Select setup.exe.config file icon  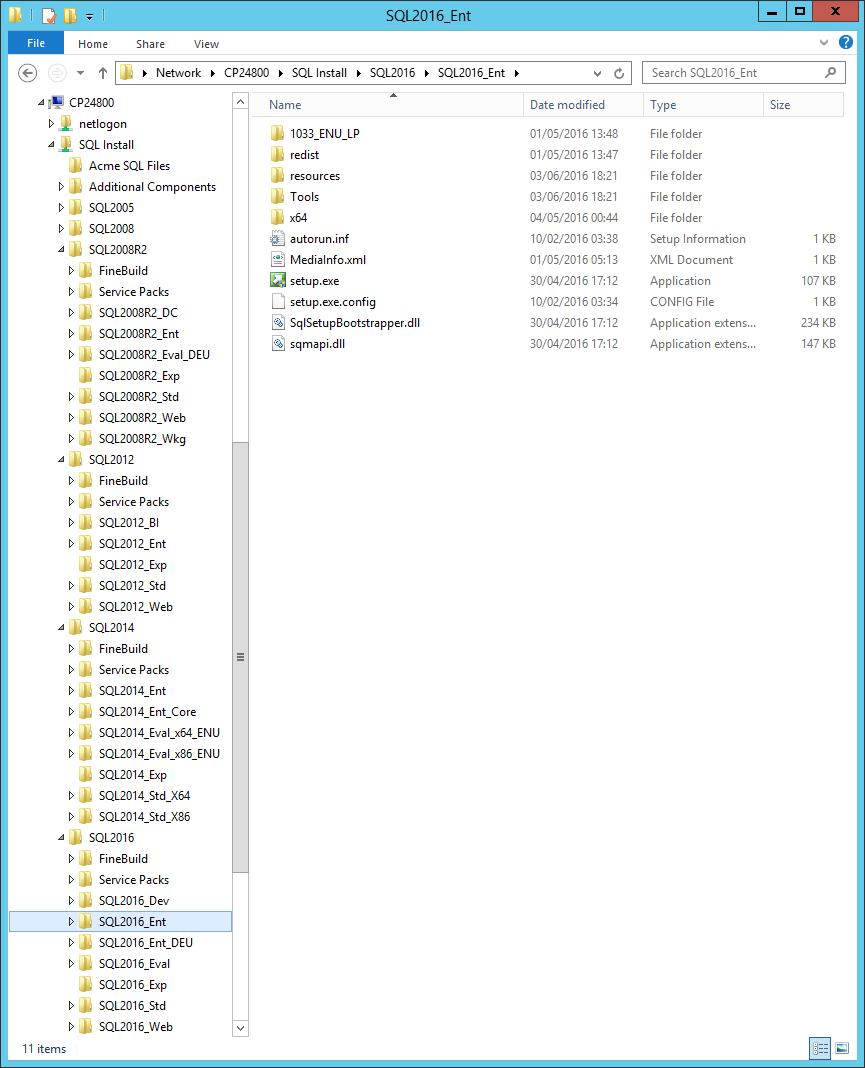tap(278, 301)
